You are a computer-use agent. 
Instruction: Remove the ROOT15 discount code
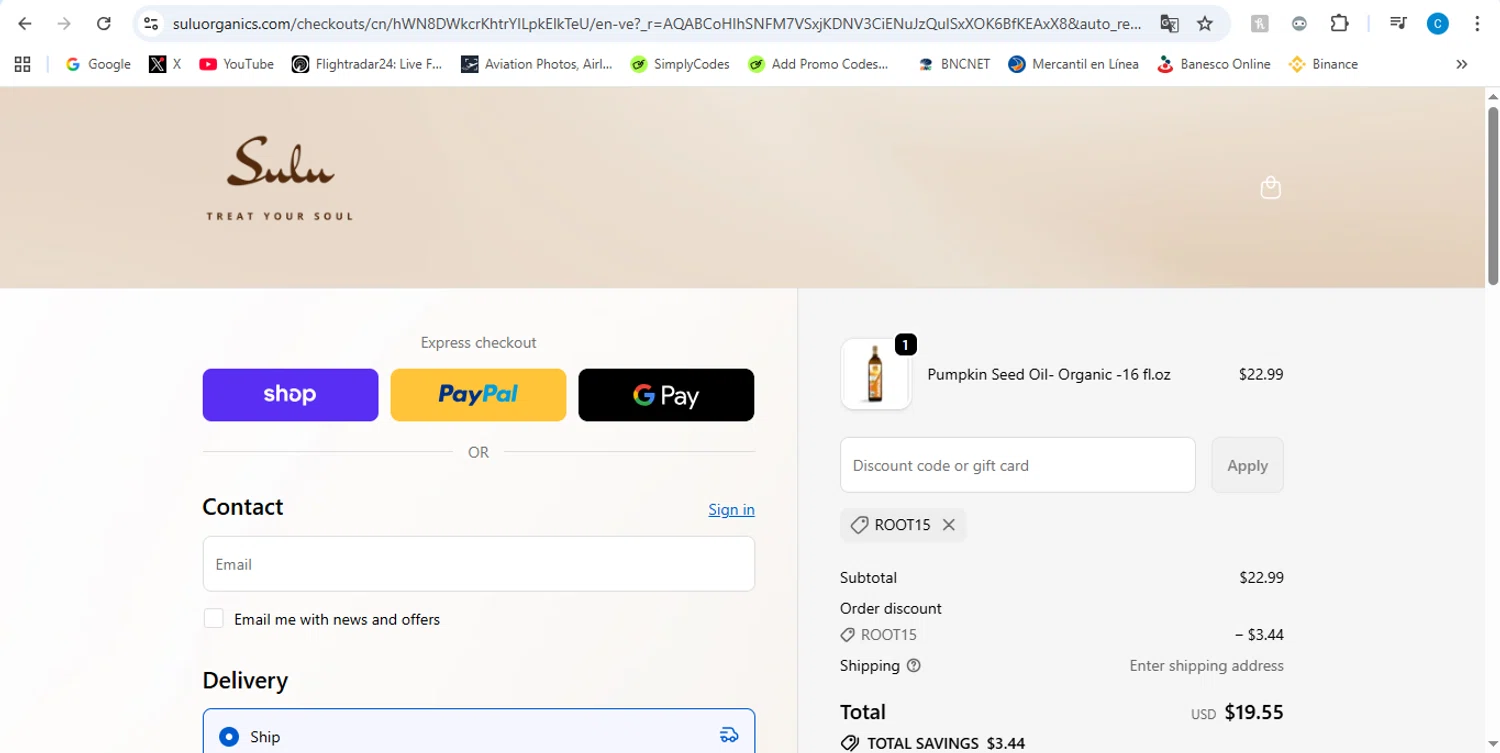pyautogui.click(x=949, y=525)
